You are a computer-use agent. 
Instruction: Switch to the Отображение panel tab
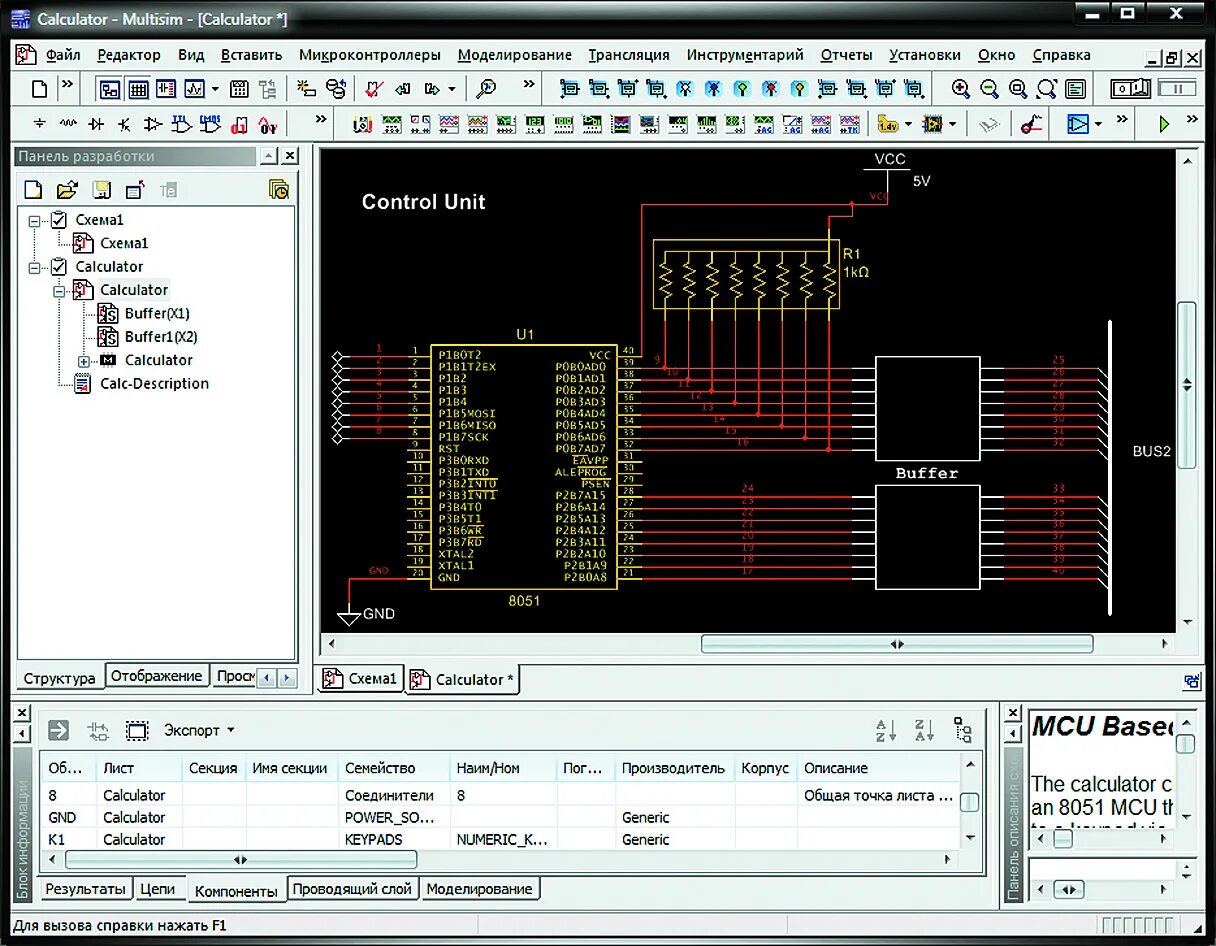tap(156, 676)
